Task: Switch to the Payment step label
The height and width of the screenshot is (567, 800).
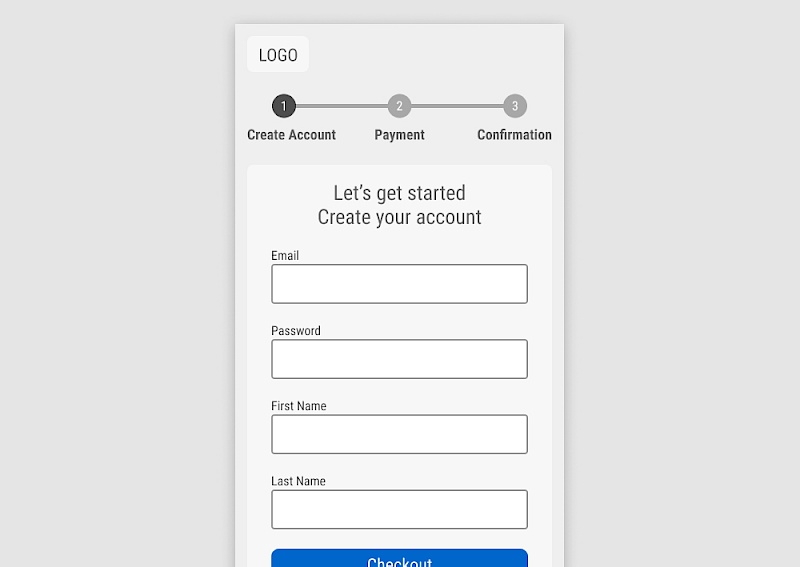Action: 399,135
